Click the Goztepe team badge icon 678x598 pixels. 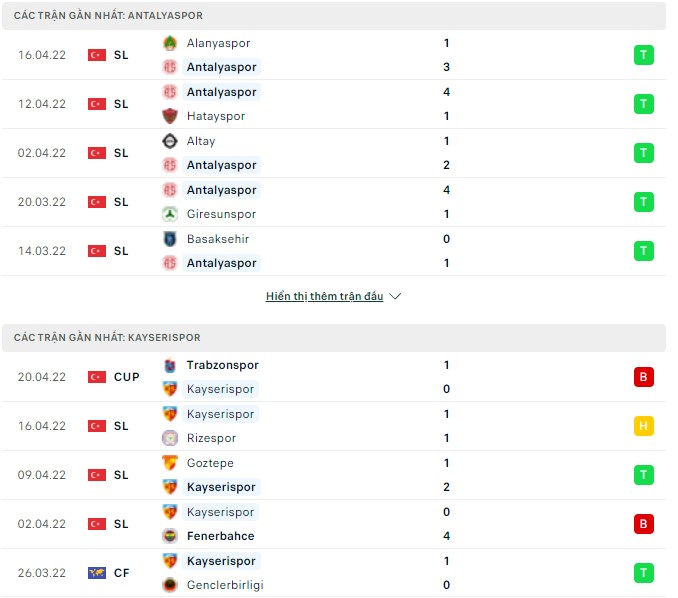(170, 463)
